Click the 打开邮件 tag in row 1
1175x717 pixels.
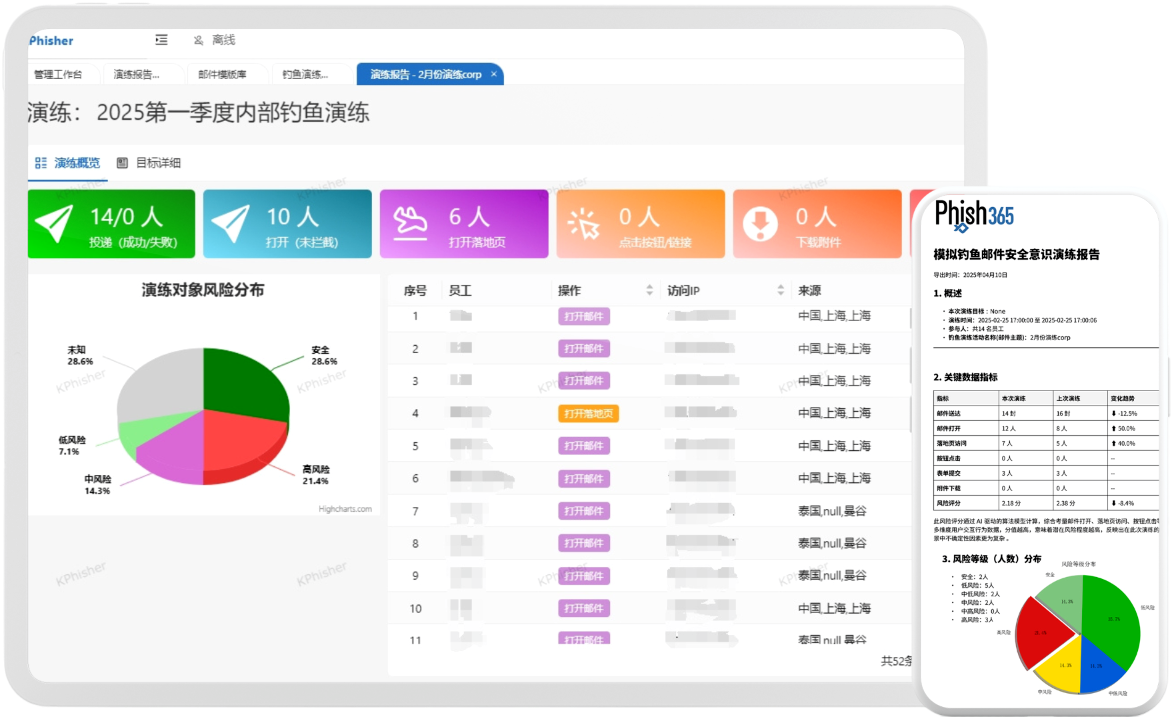(x=584, y=317)
